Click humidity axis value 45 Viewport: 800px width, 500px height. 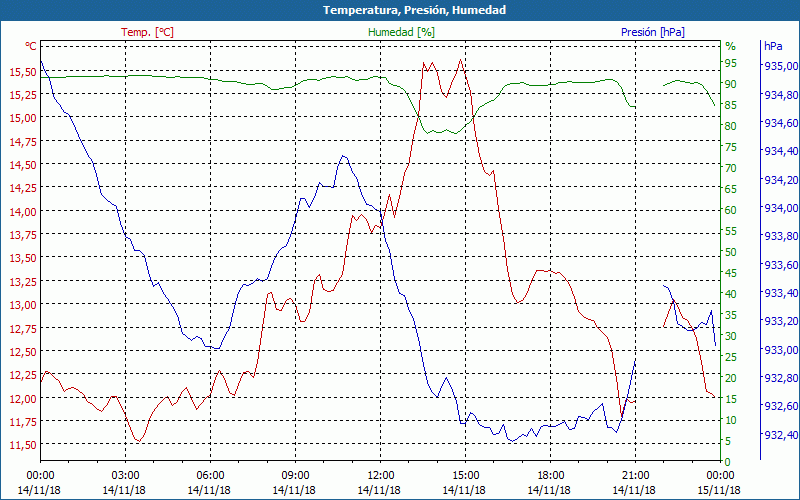731,273
